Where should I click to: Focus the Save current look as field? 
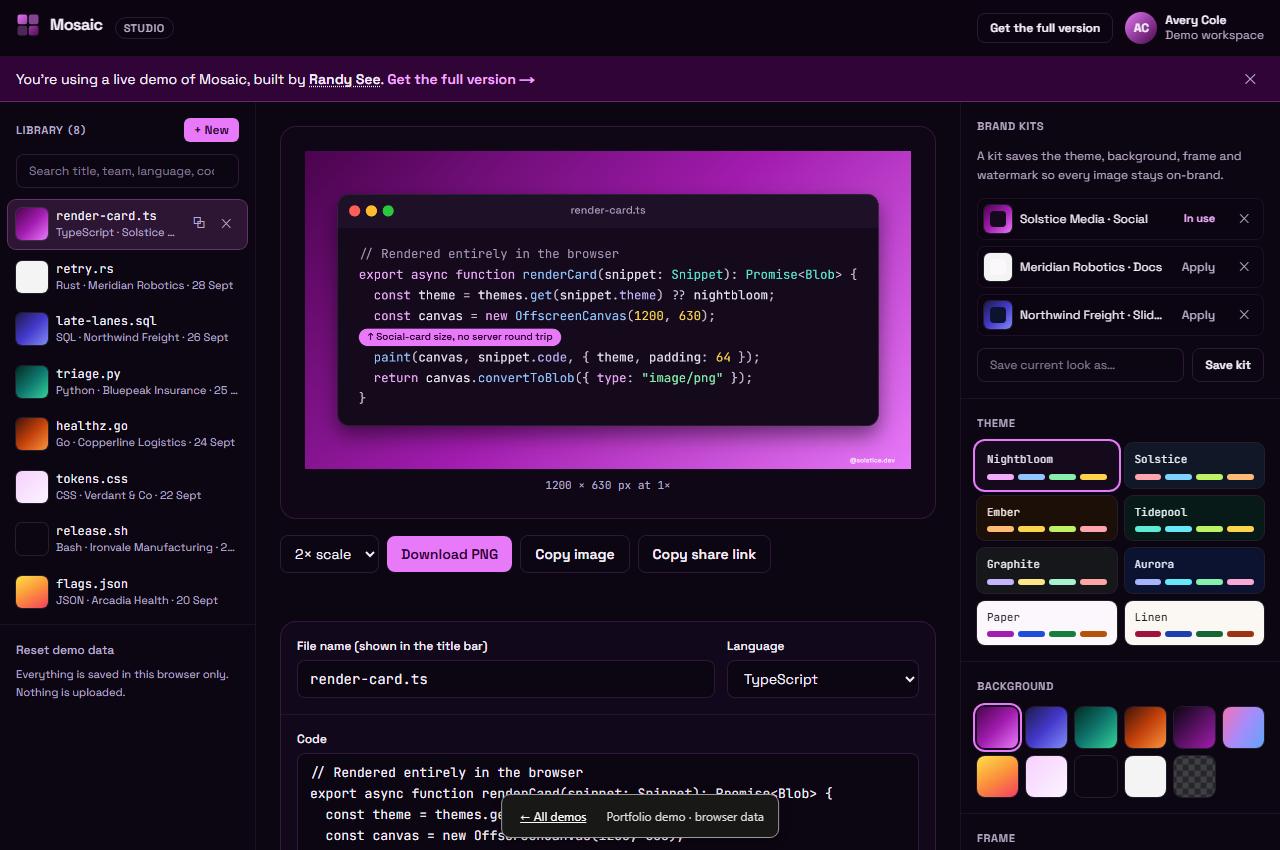click(x=1080, y=365)
